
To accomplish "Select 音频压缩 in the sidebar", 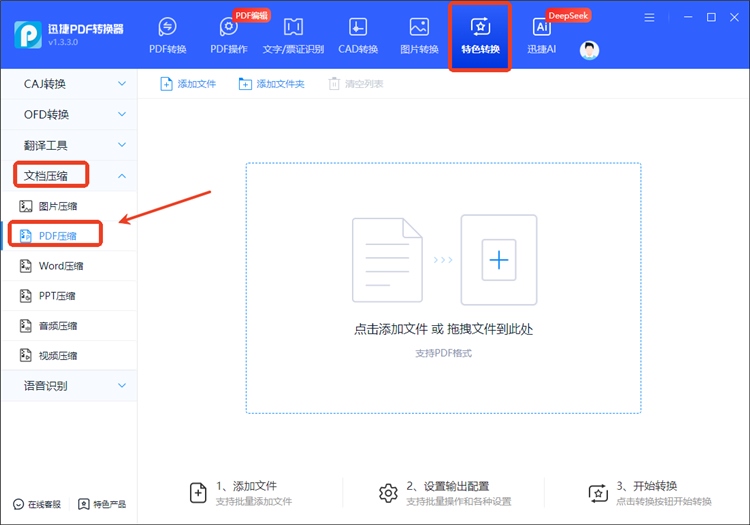I will [69, 326].
